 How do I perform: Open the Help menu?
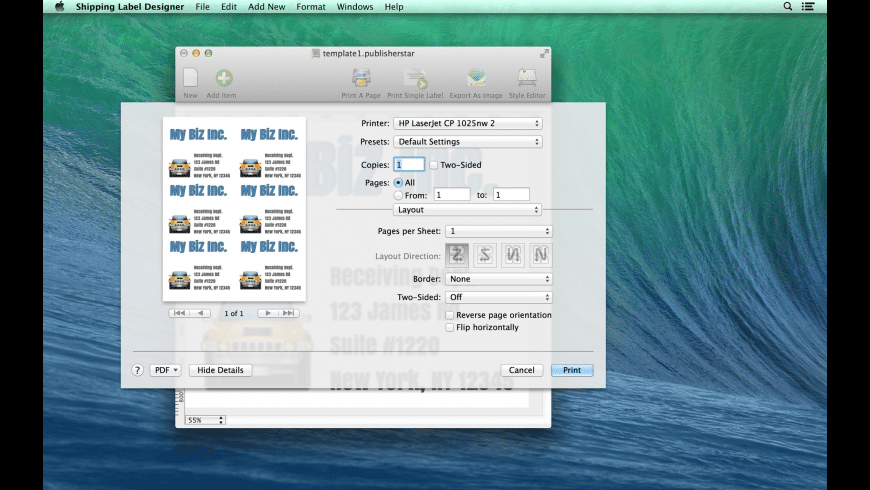(x=394, y=7)
